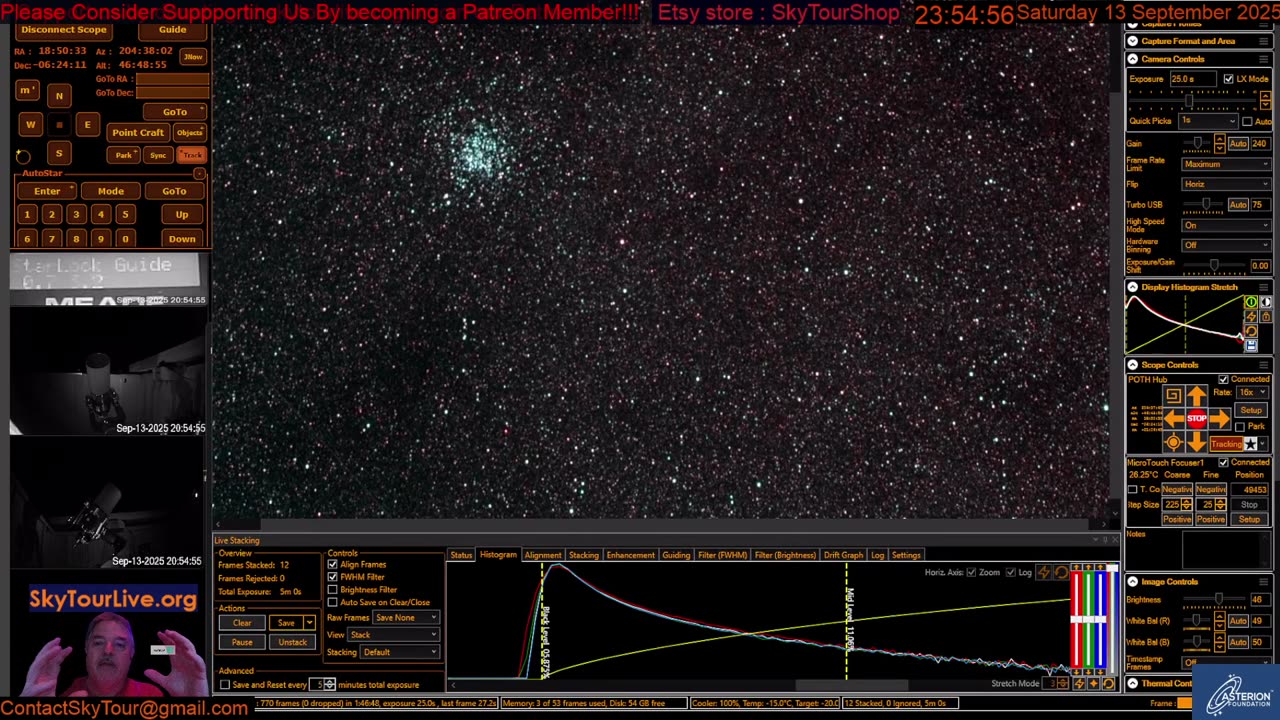This screenshot has width=1280, height=720.
Task: Click the up arrow in Scope Controls
Action: 1197,397
